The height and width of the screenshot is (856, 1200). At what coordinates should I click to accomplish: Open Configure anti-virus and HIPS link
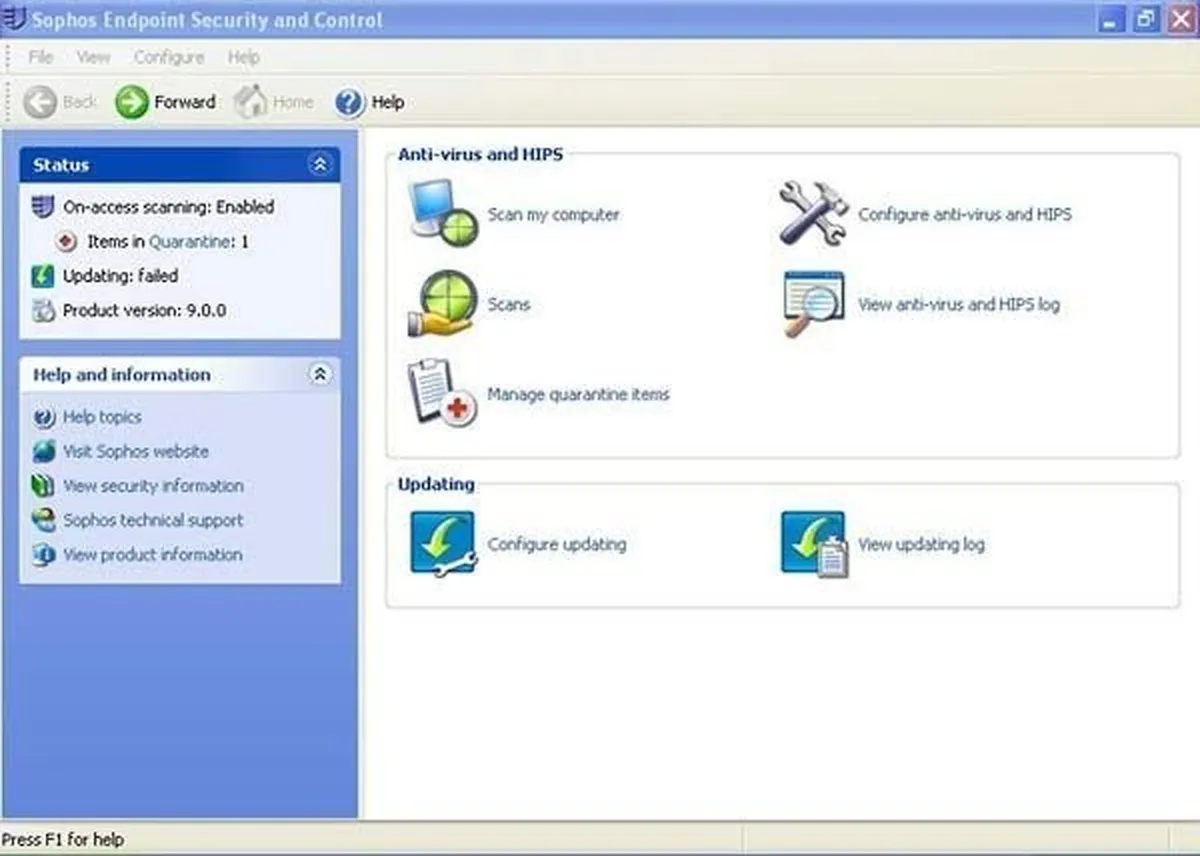pyautogui.click(x=965, y=214)
